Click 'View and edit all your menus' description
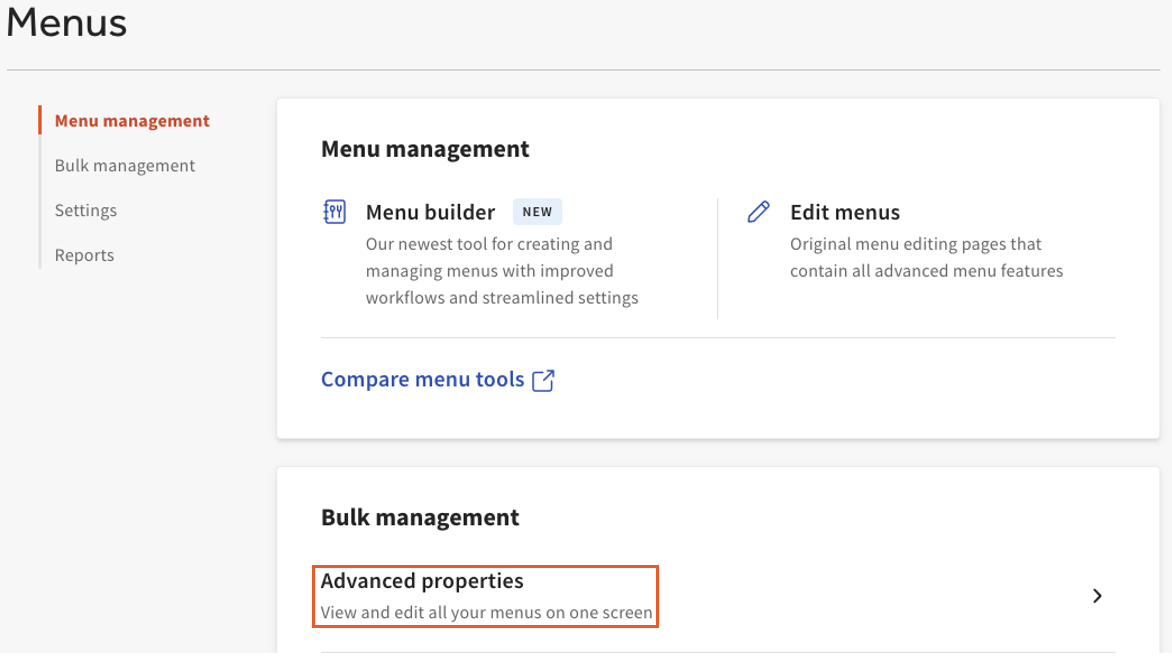1172x658 pixels. click(x=486, y=612)
